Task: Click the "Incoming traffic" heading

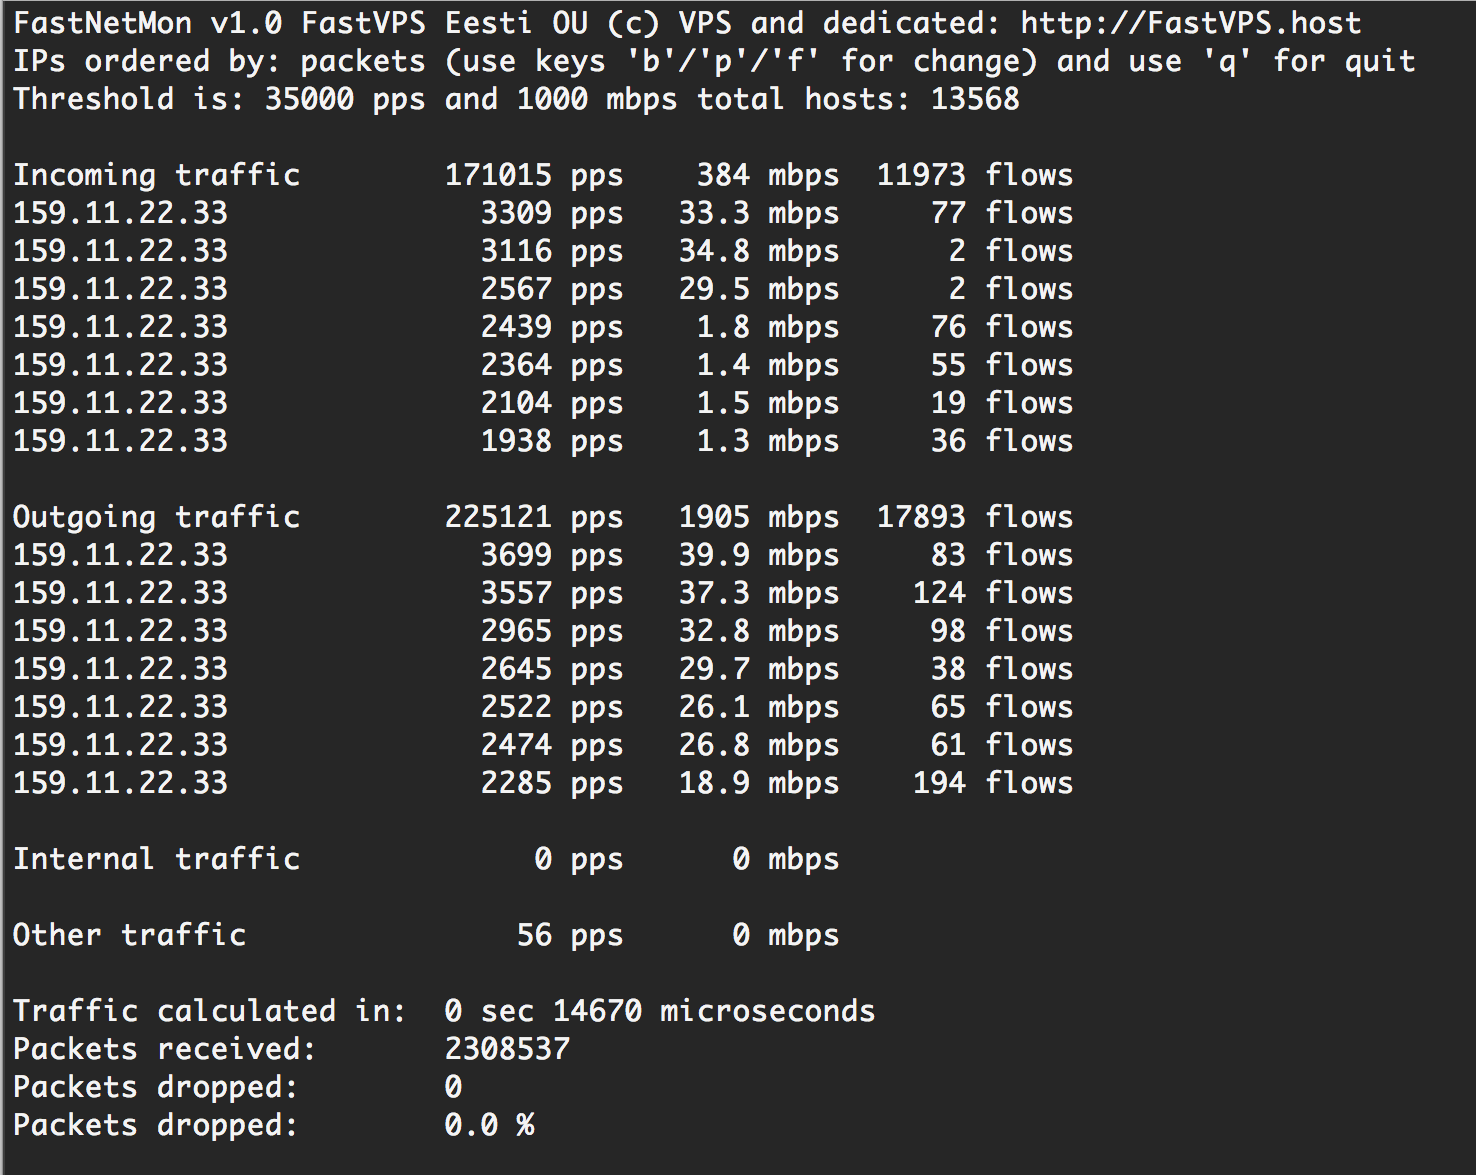Action: click(x=156, y=175)
